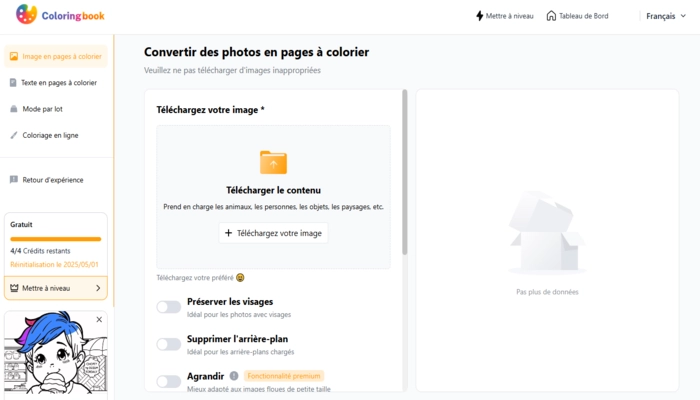This screenshot has height=400, width=700.
Task: Click the house icon for Tableau de Bord
Action: [551, 16]
